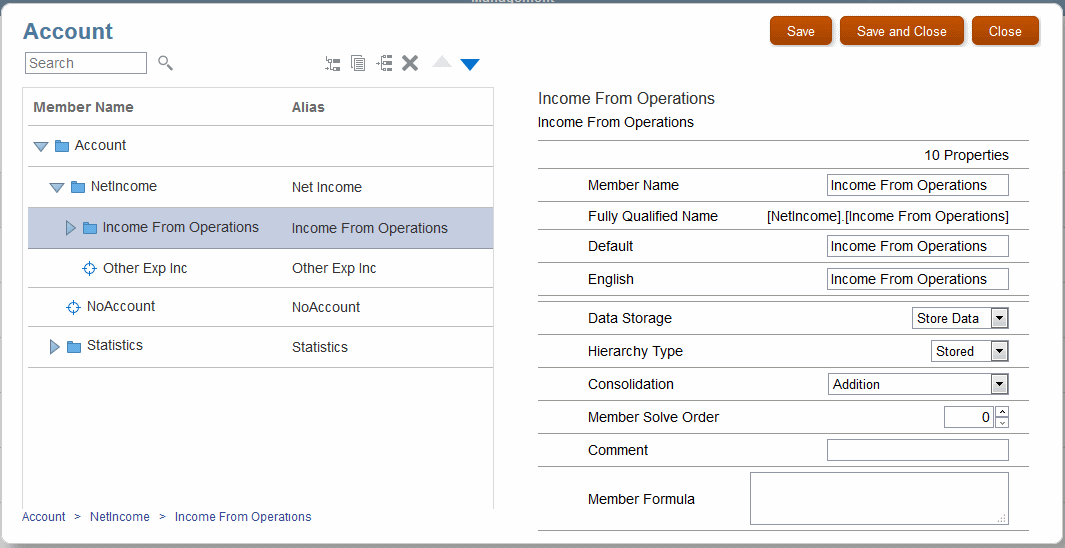
Task: Click the Add Sibling member icon
Action: click(x=384, y=63)
